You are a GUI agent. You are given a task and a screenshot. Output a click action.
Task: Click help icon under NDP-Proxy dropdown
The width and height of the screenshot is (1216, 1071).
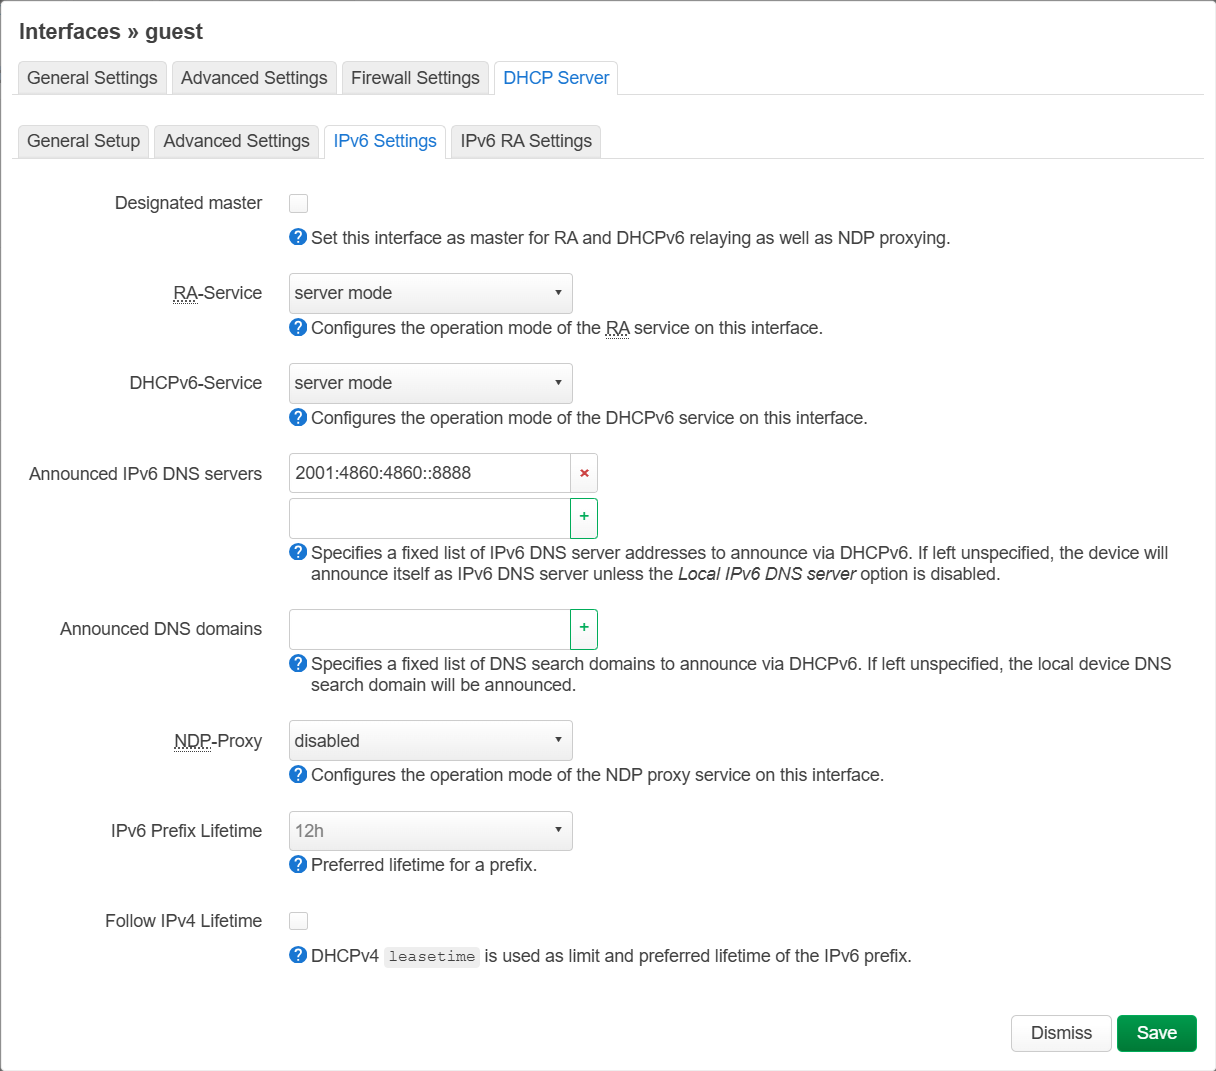(x=298, y=774)
